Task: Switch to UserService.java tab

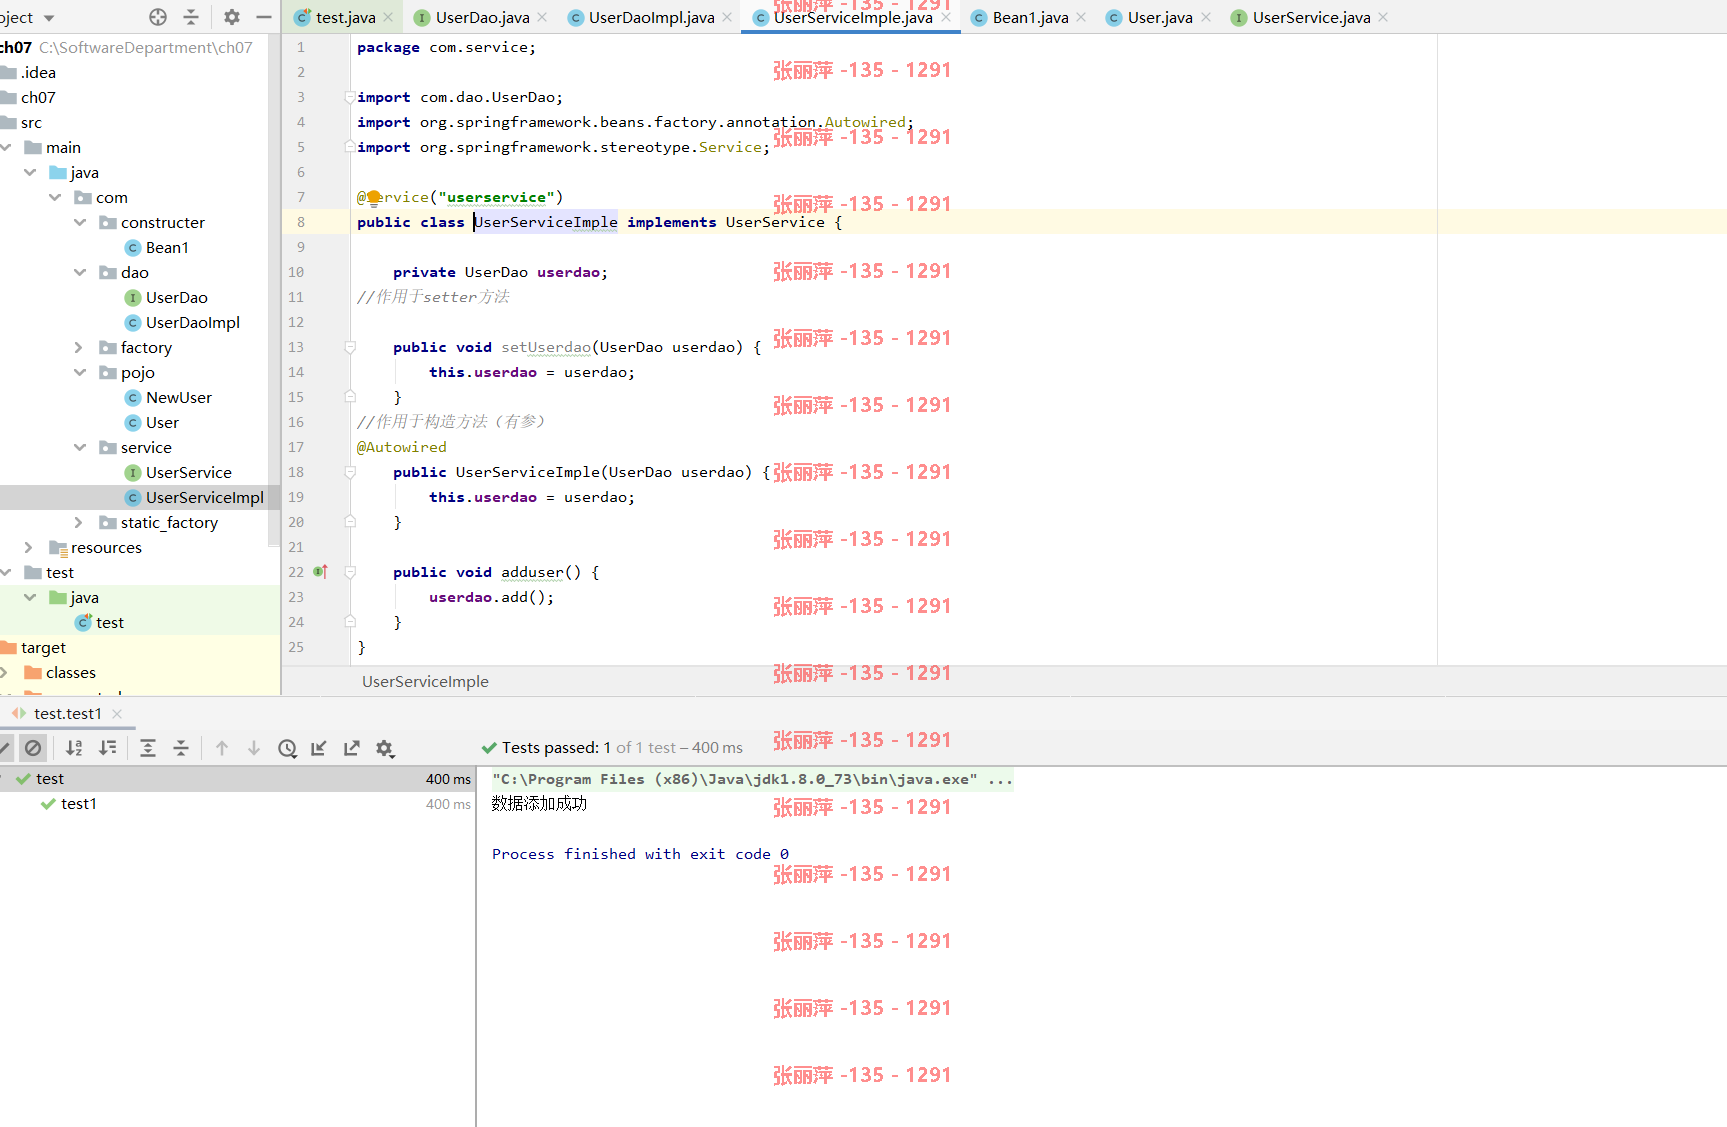Action: [x=1311, y=17]
